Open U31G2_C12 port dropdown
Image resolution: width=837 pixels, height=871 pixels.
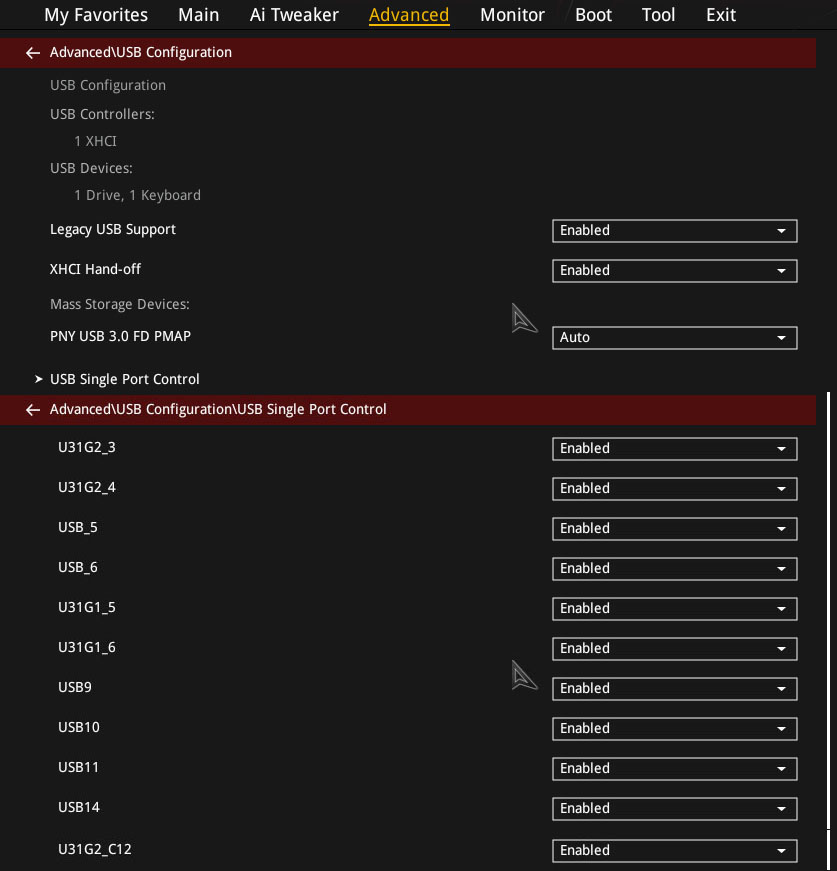click(x=674, y=850)
